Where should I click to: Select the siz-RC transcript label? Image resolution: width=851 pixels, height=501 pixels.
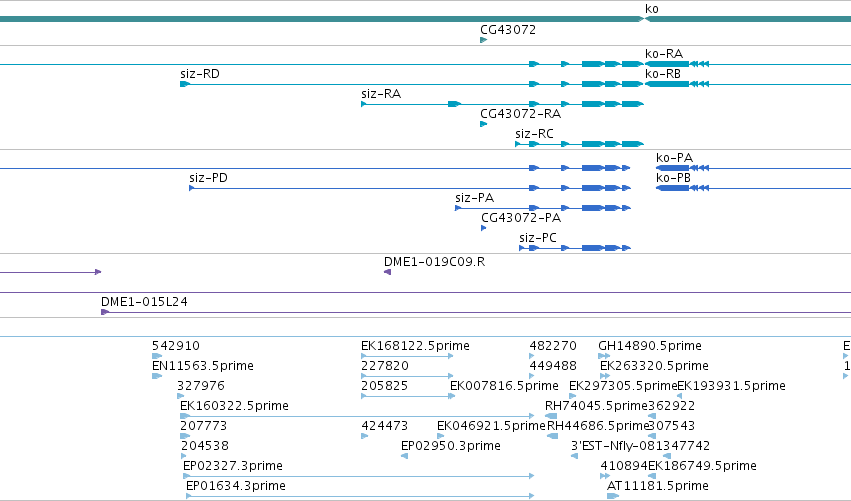coord(535,134)
